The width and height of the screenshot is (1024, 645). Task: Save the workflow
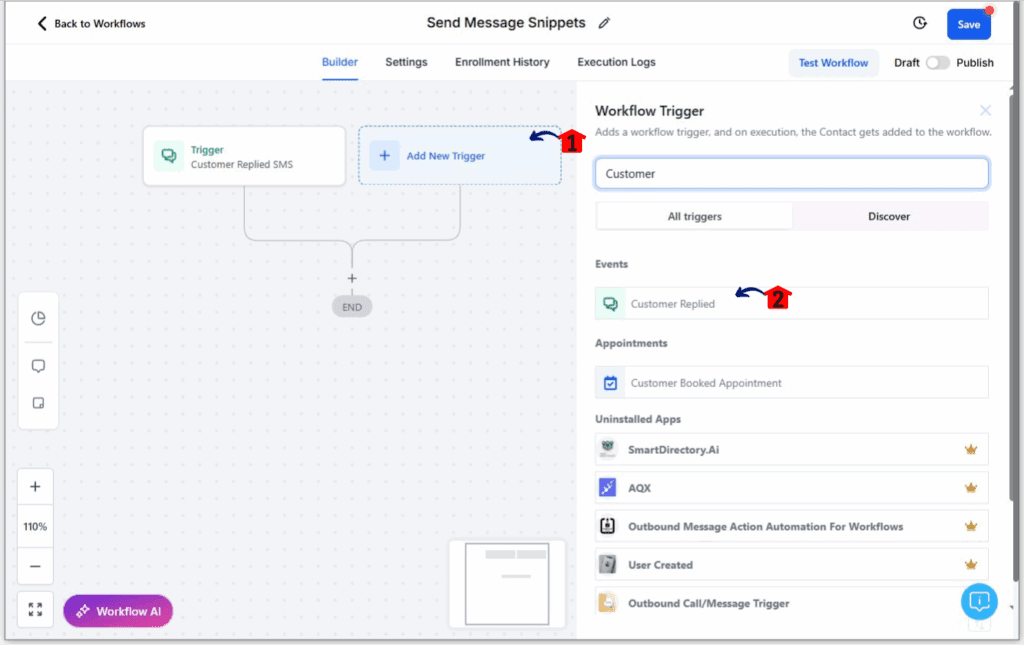click(x=968, y=24)
